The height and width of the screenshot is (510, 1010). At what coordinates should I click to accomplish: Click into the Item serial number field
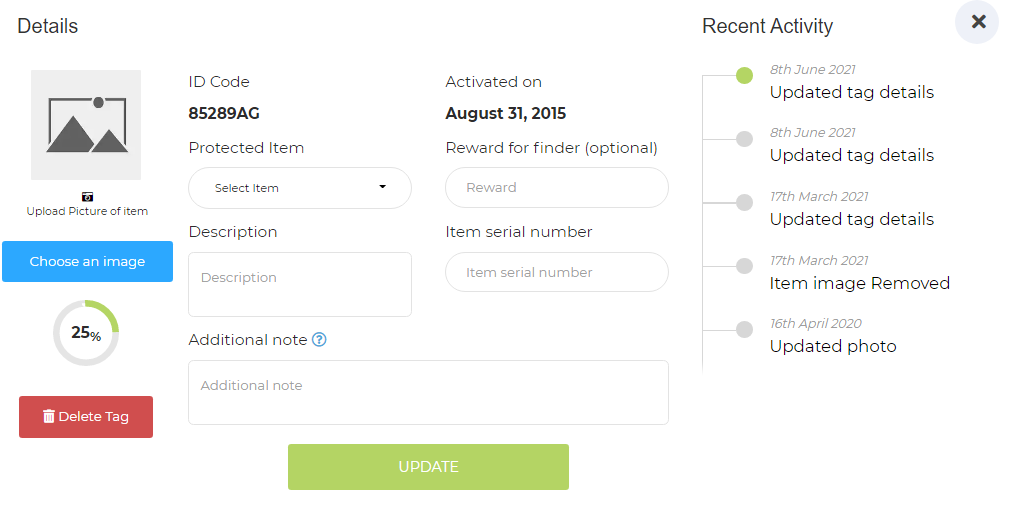click(x=556, y=272)
